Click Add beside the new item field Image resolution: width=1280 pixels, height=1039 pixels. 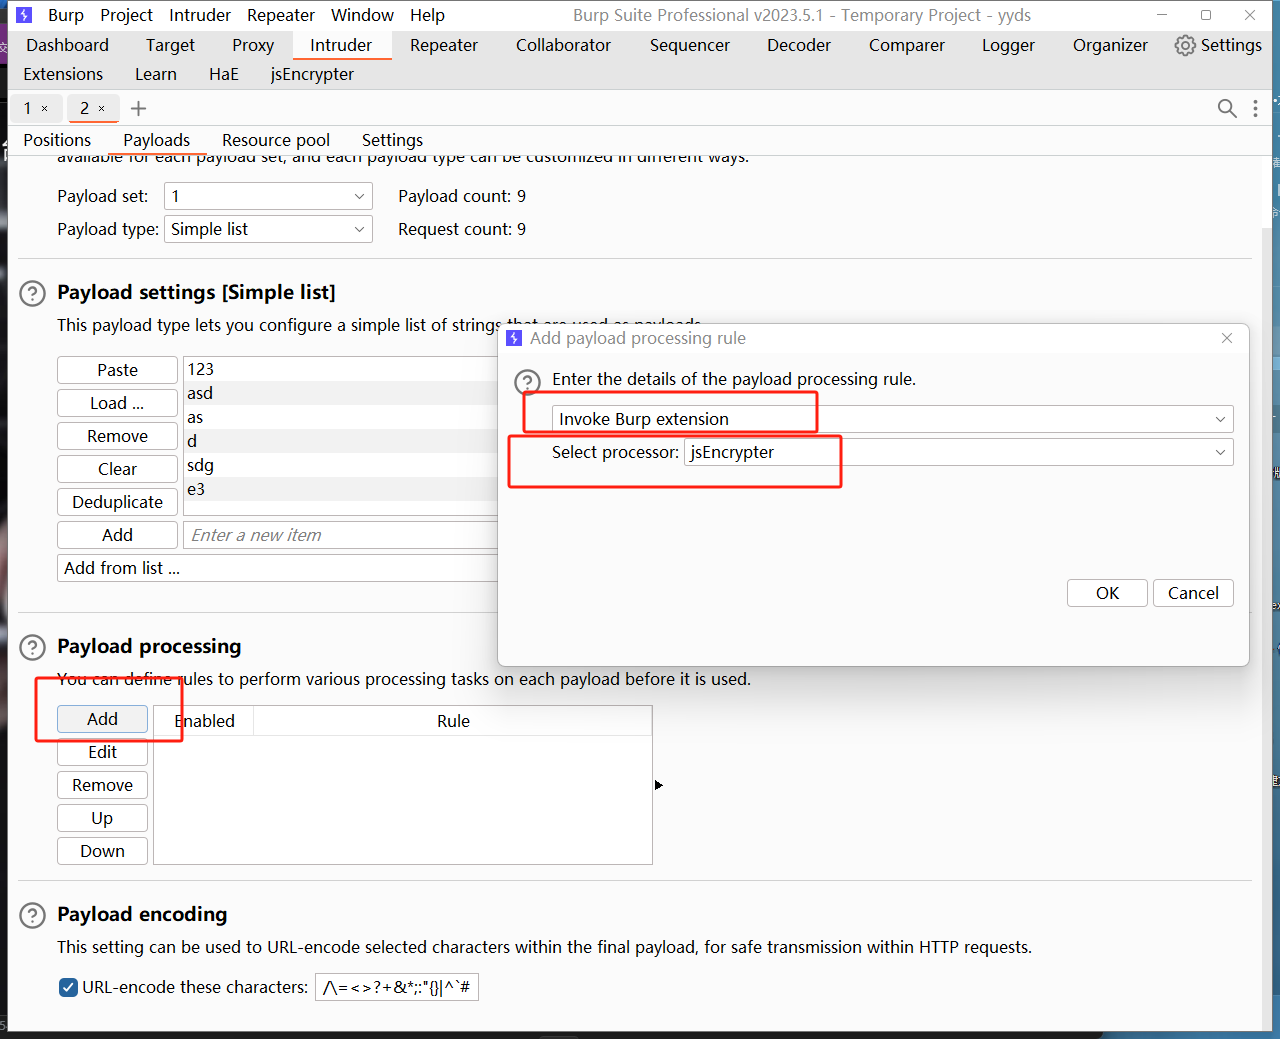click(117, 535)
